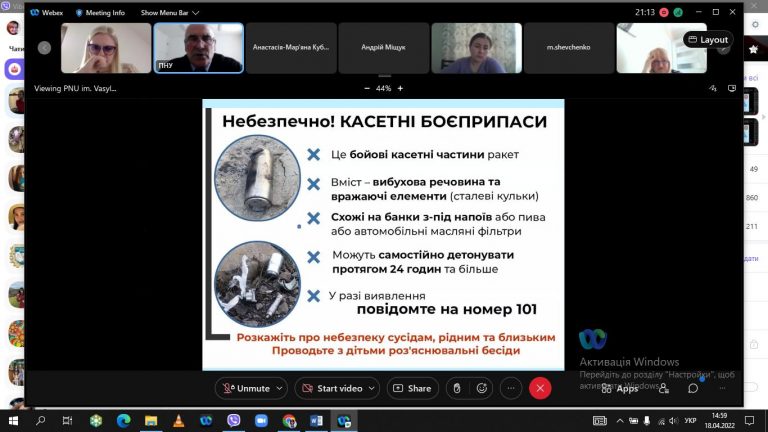The height and width of the screenshot is (432, 768).
Task: Expand the Start video options arrow
Action: point(372,388)
